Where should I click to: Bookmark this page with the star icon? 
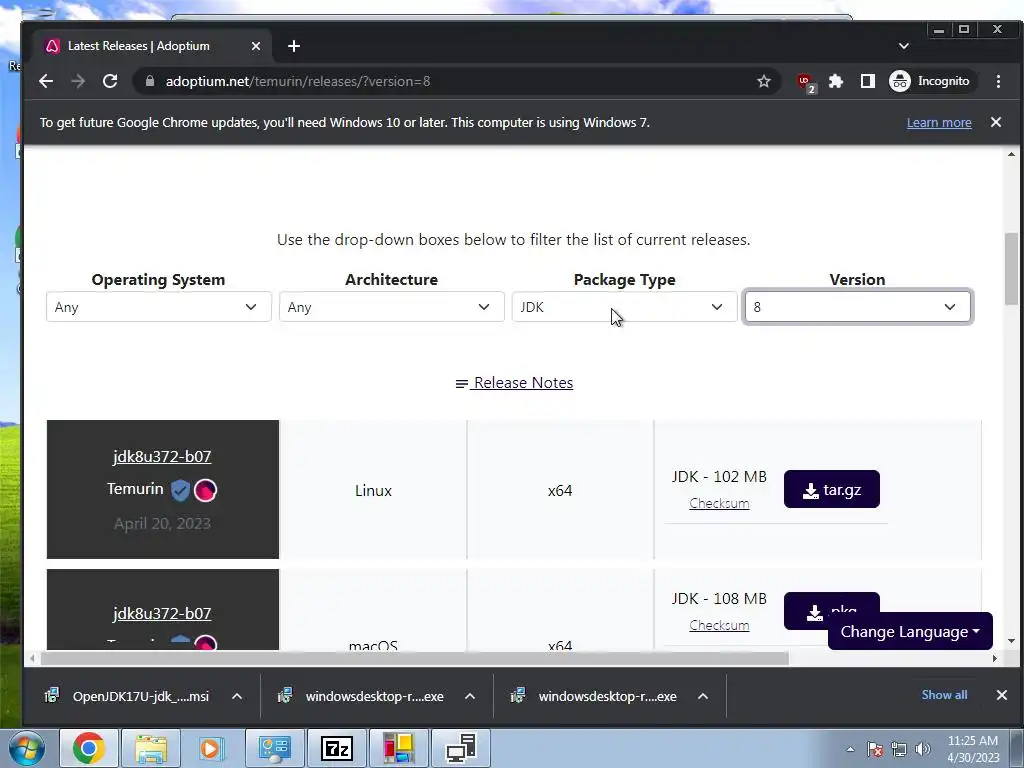click(763, 81)
